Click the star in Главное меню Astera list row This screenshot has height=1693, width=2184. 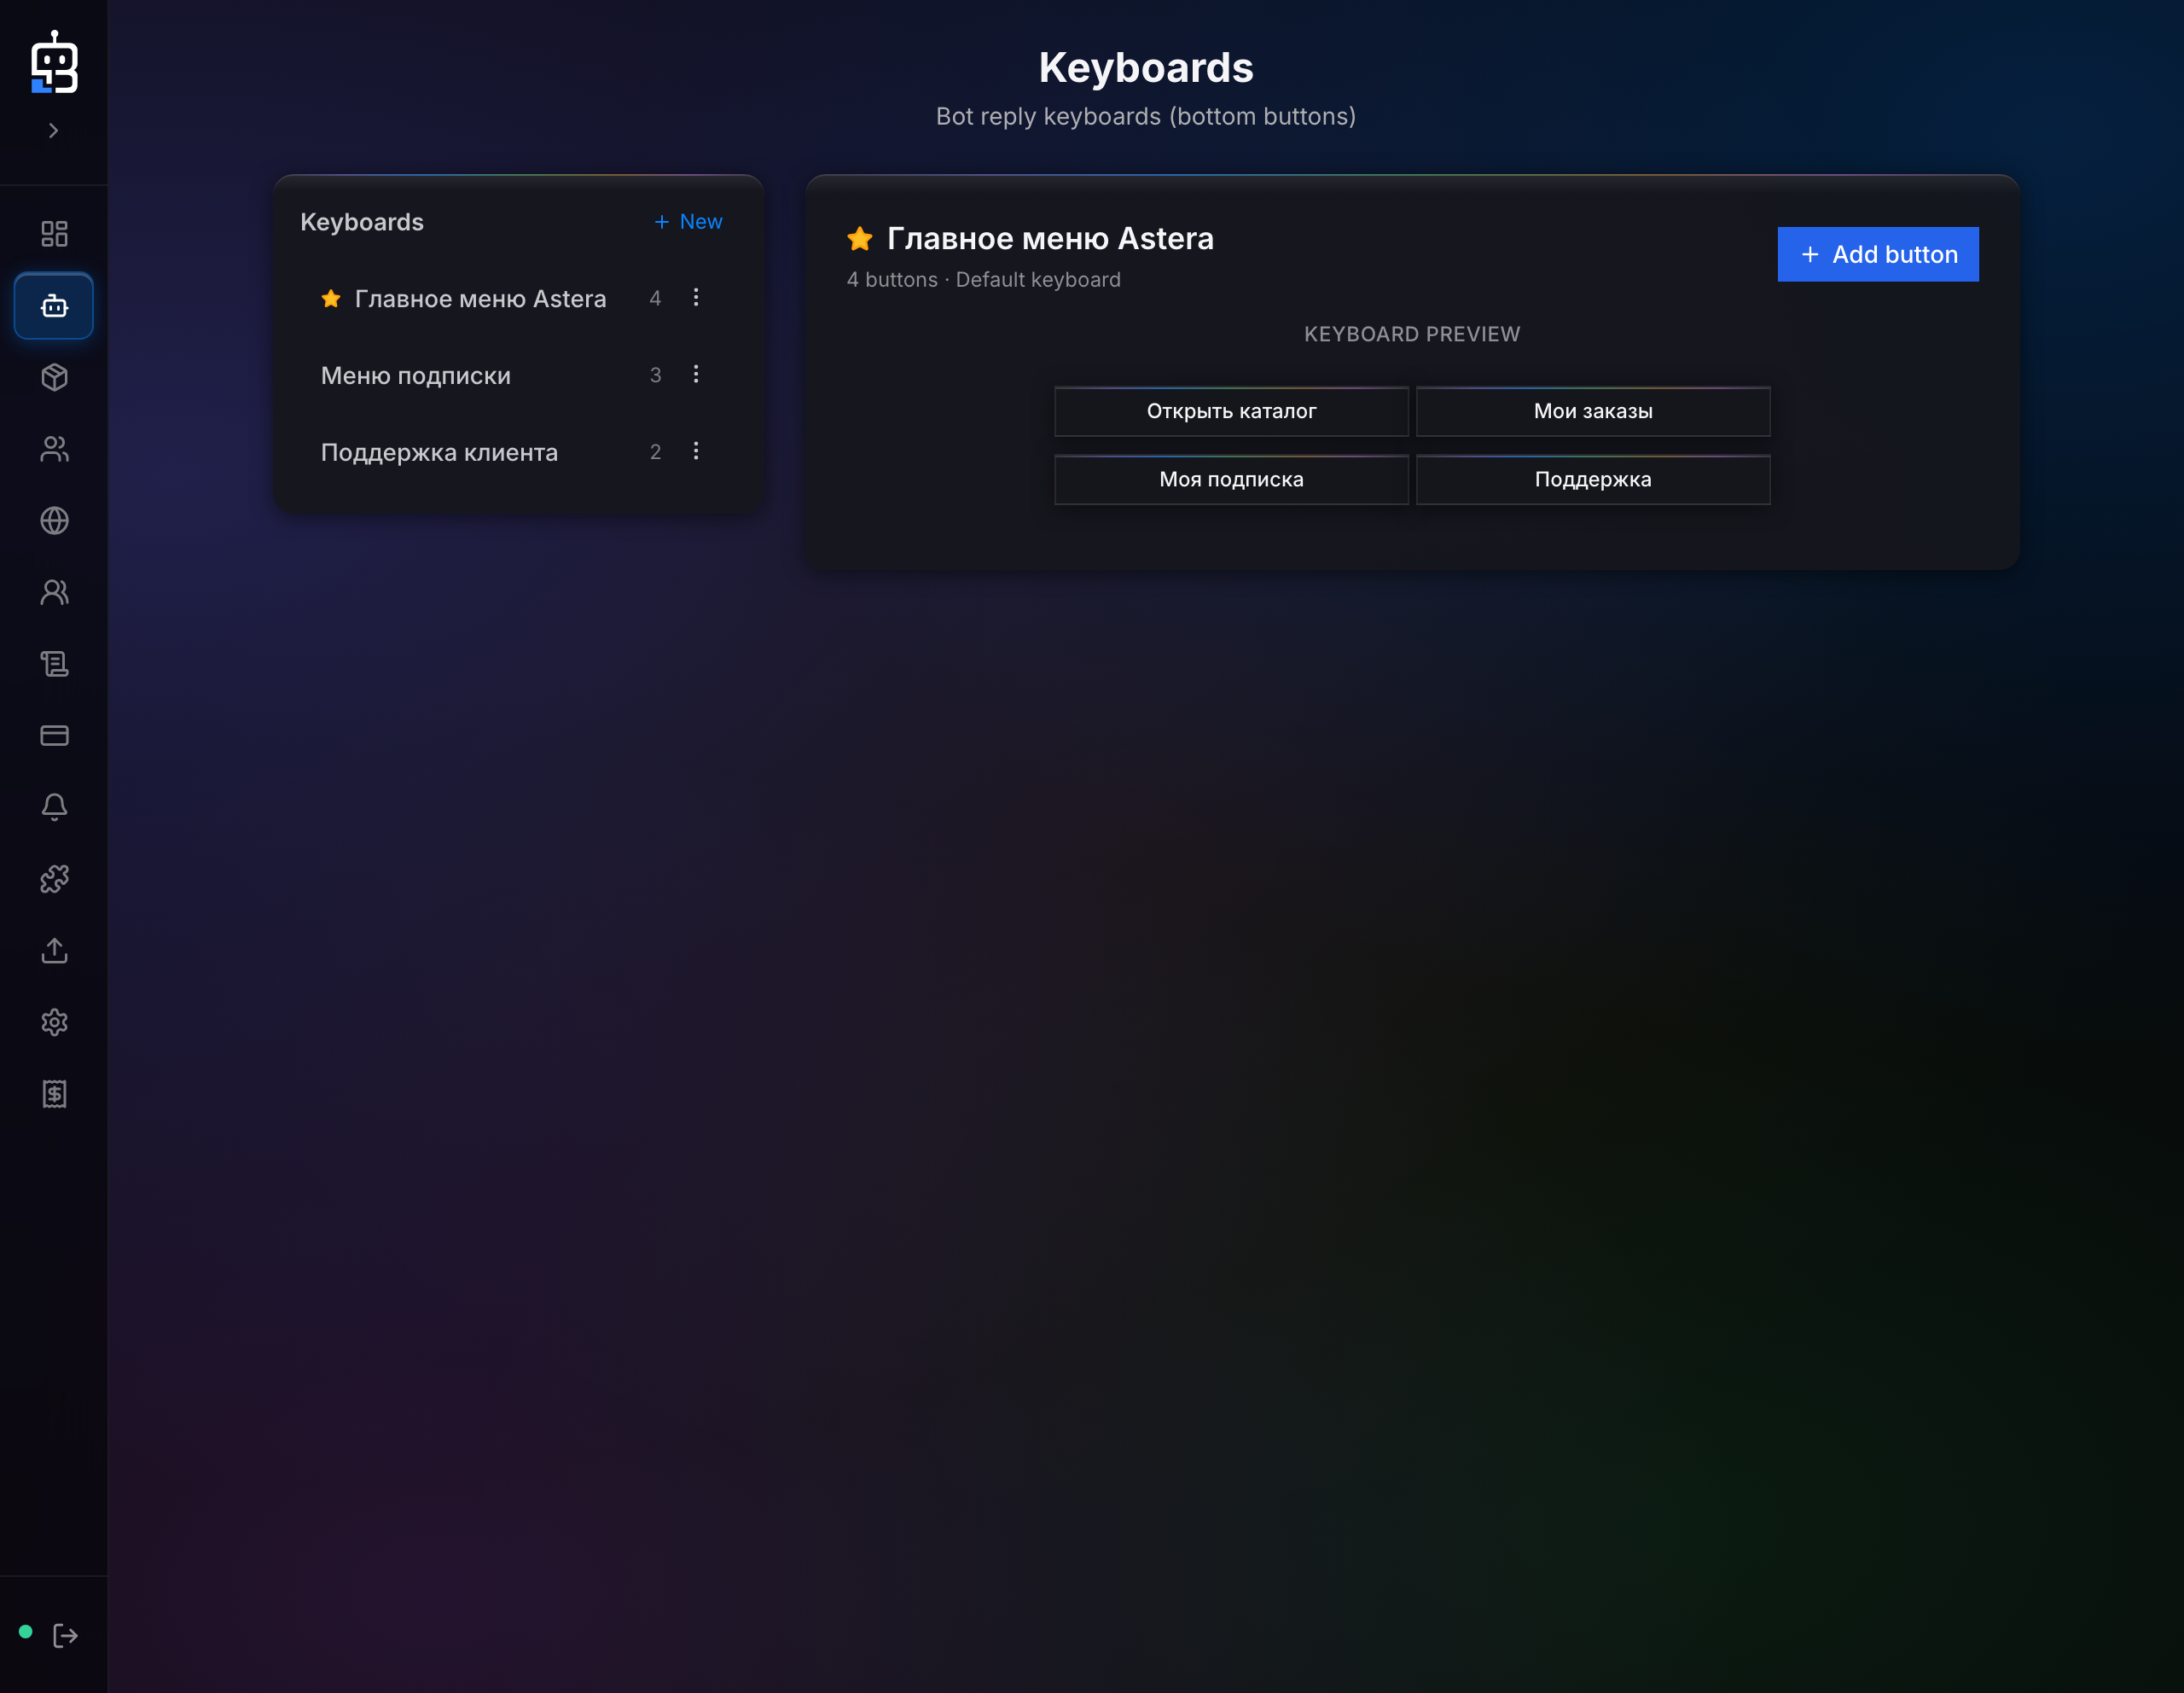tap(331, 299)
